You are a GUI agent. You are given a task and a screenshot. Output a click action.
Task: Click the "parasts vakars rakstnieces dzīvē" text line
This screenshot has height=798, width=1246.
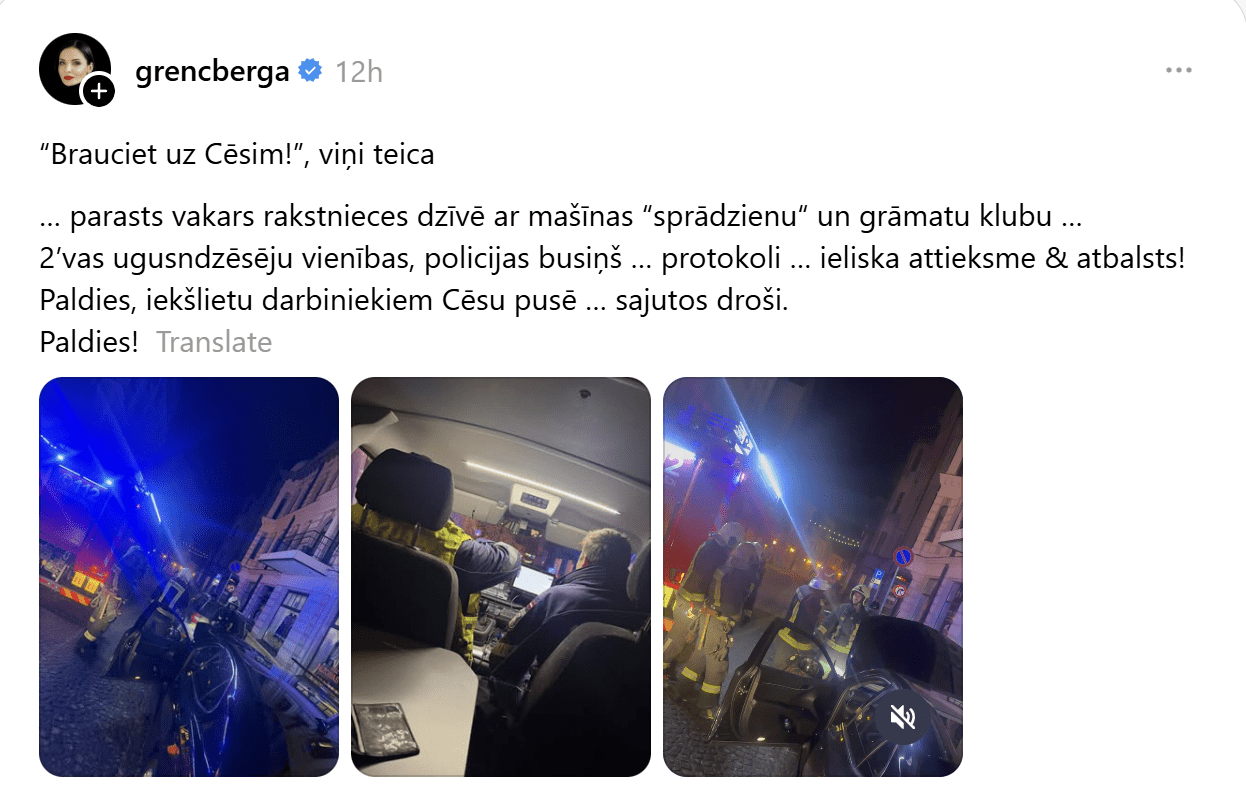(561, 215)
